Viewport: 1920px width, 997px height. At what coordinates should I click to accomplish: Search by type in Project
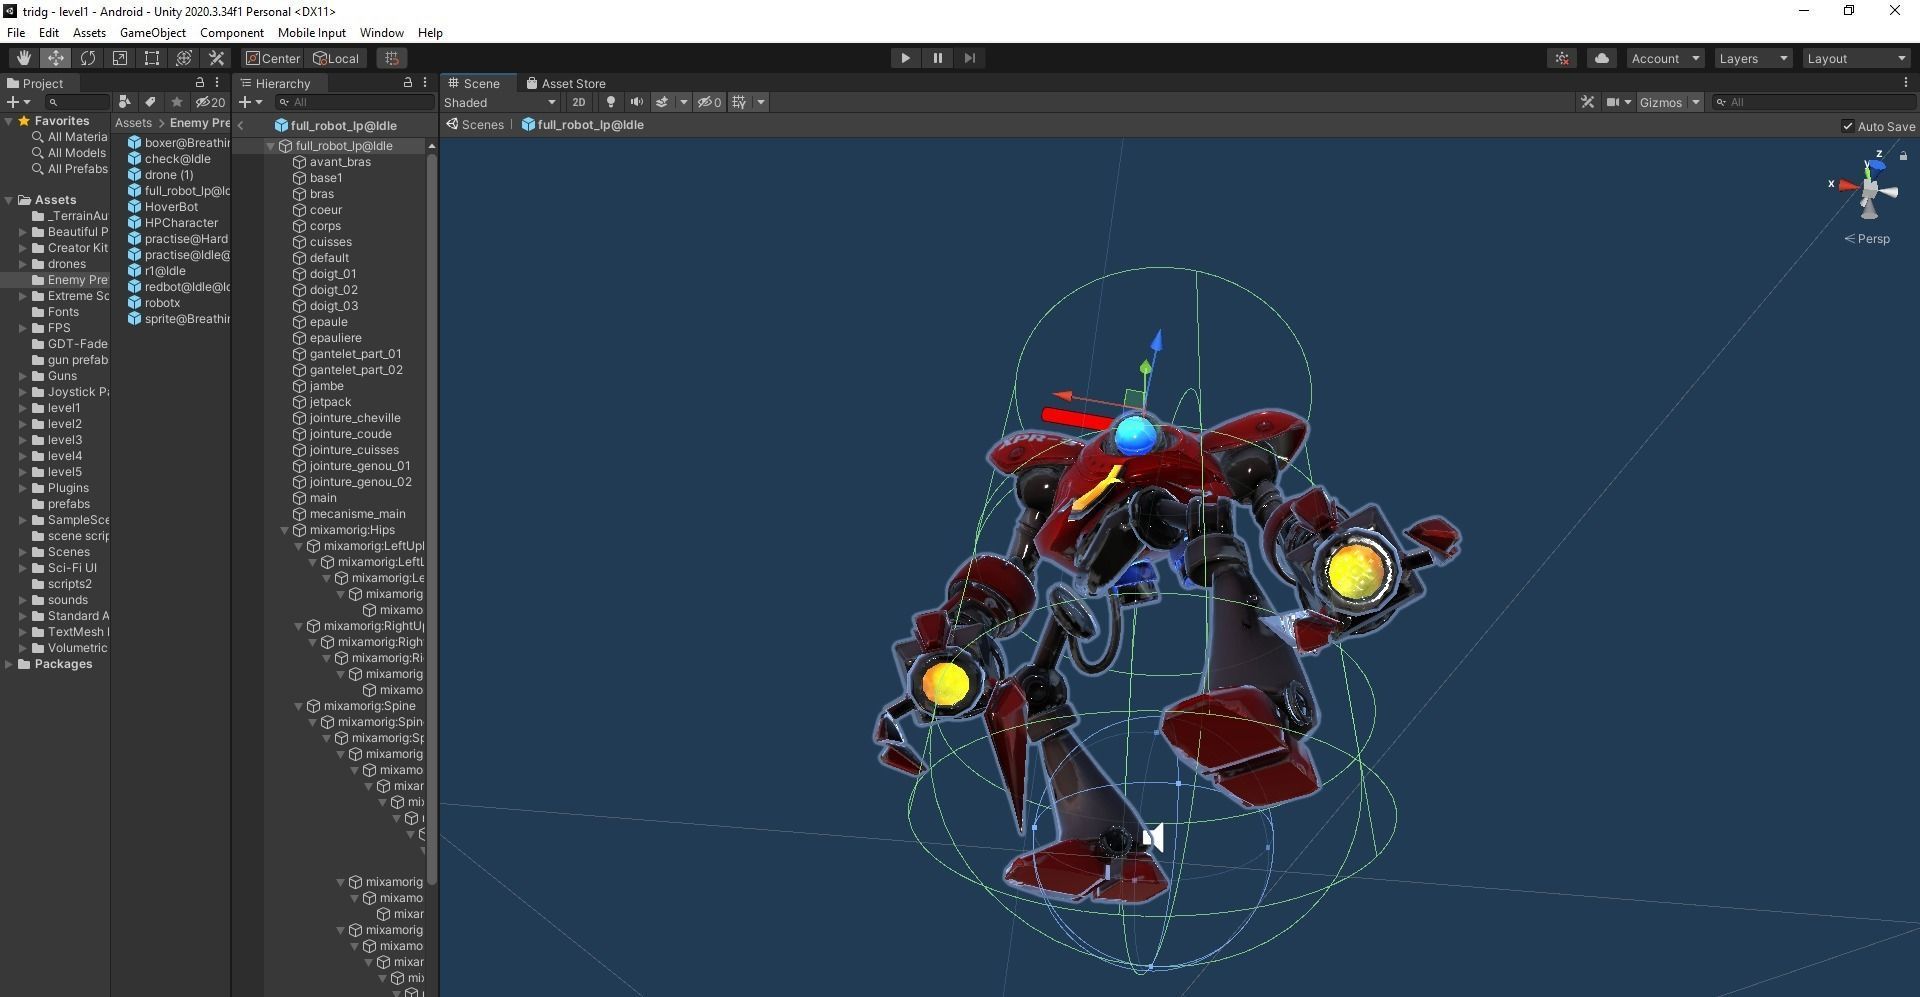[x=124, y=102]
